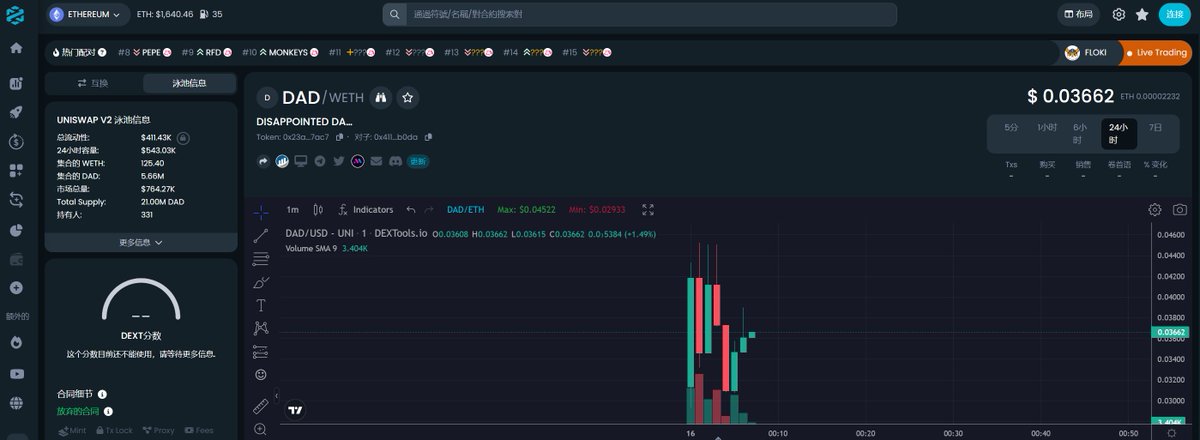Screen dimensions: 1200x440
Task: Open the website monitor icon for DAD
Action: pos(301,160)
